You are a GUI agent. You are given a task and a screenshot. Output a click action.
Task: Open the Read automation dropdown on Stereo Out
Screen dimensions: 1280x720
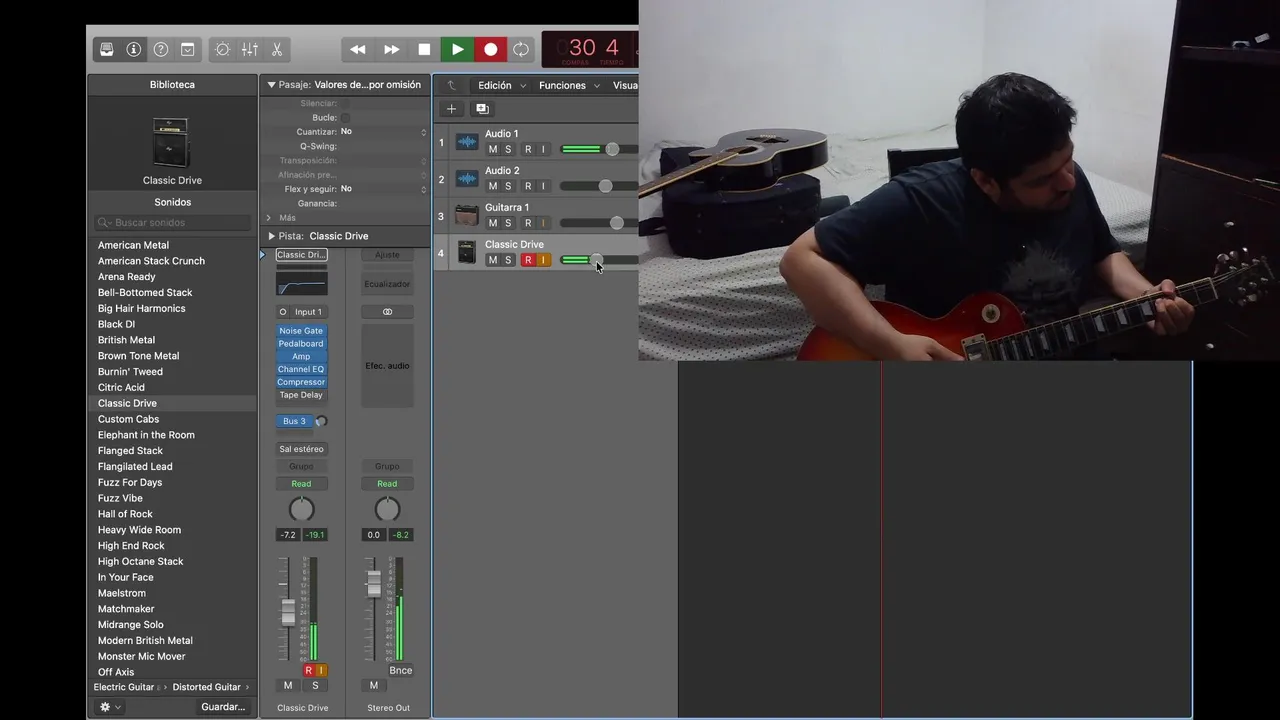pyautogui.click(x=387, y=484)
